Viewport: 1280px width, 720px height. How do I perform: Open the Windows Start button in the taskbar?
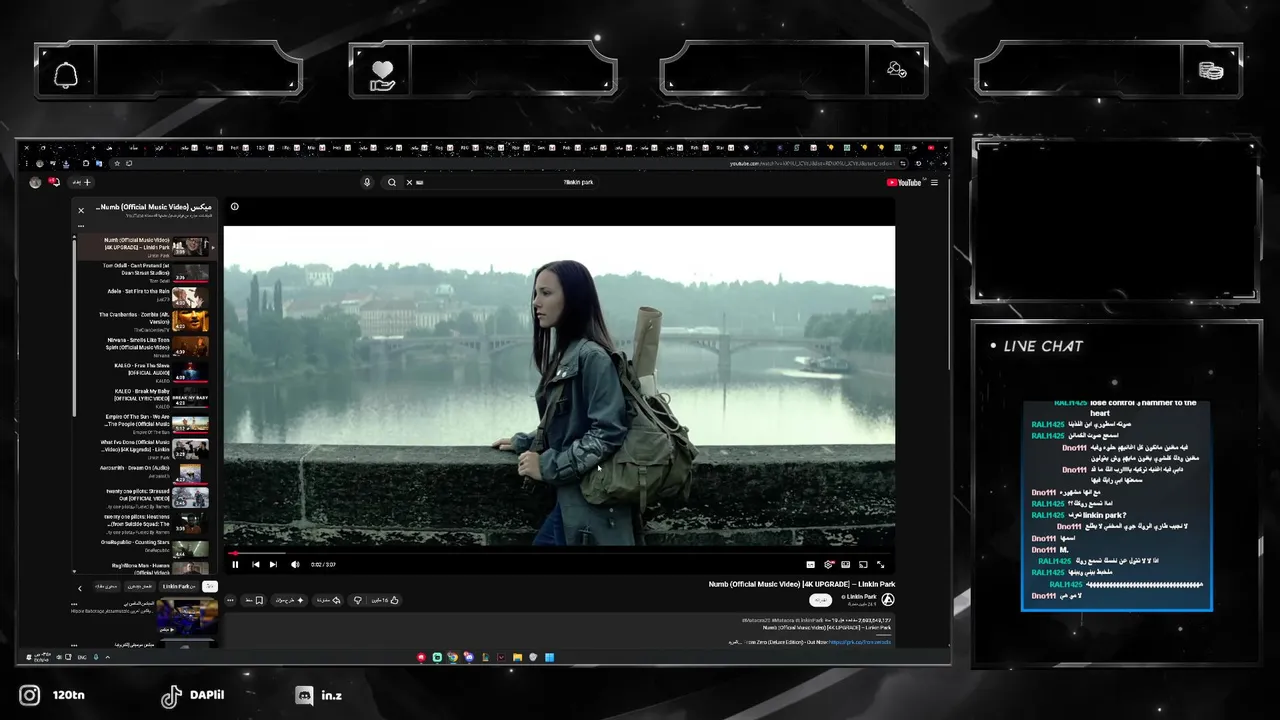[549, 657]
